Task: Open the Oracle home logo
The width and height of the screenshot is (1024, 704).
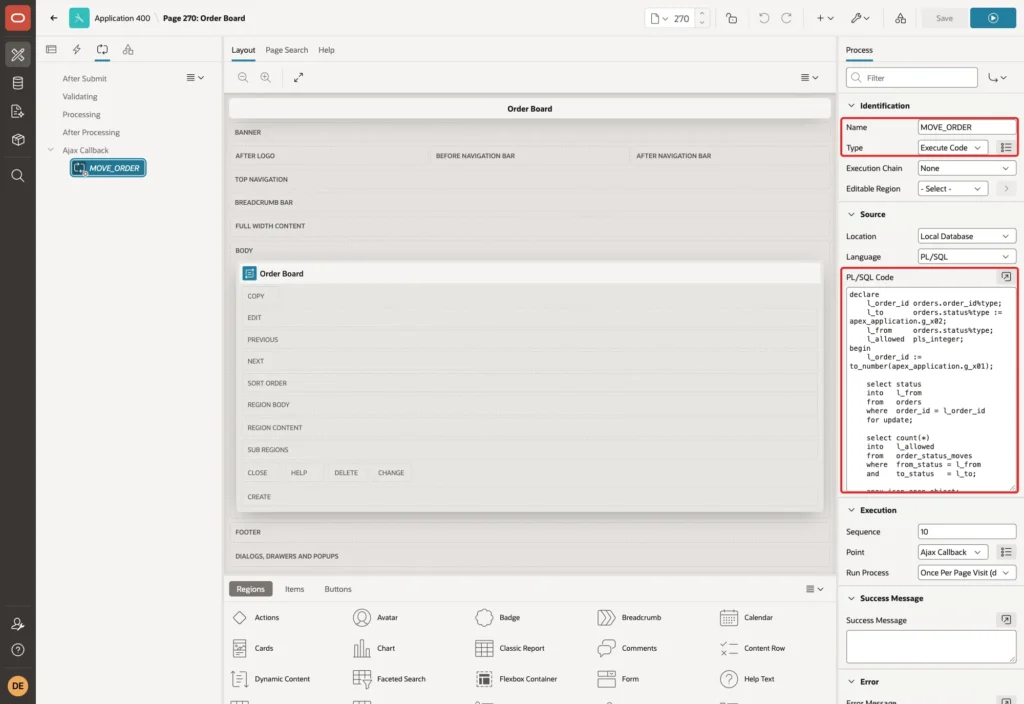Action: point(18,18)
